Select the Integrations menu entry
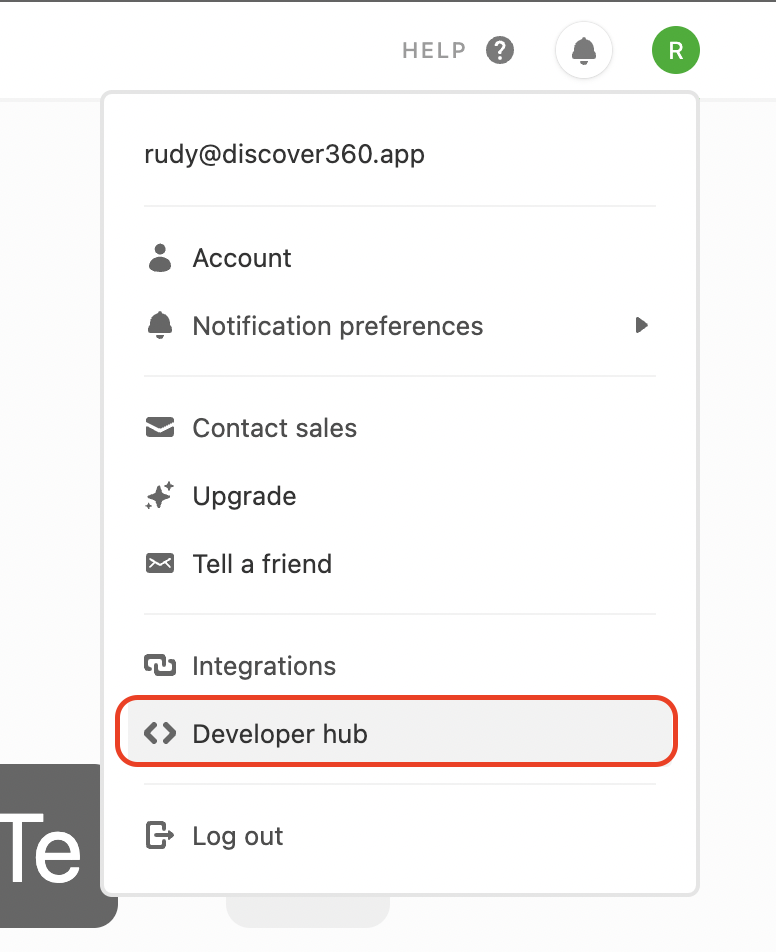776x952 pixels. point(264,666)
